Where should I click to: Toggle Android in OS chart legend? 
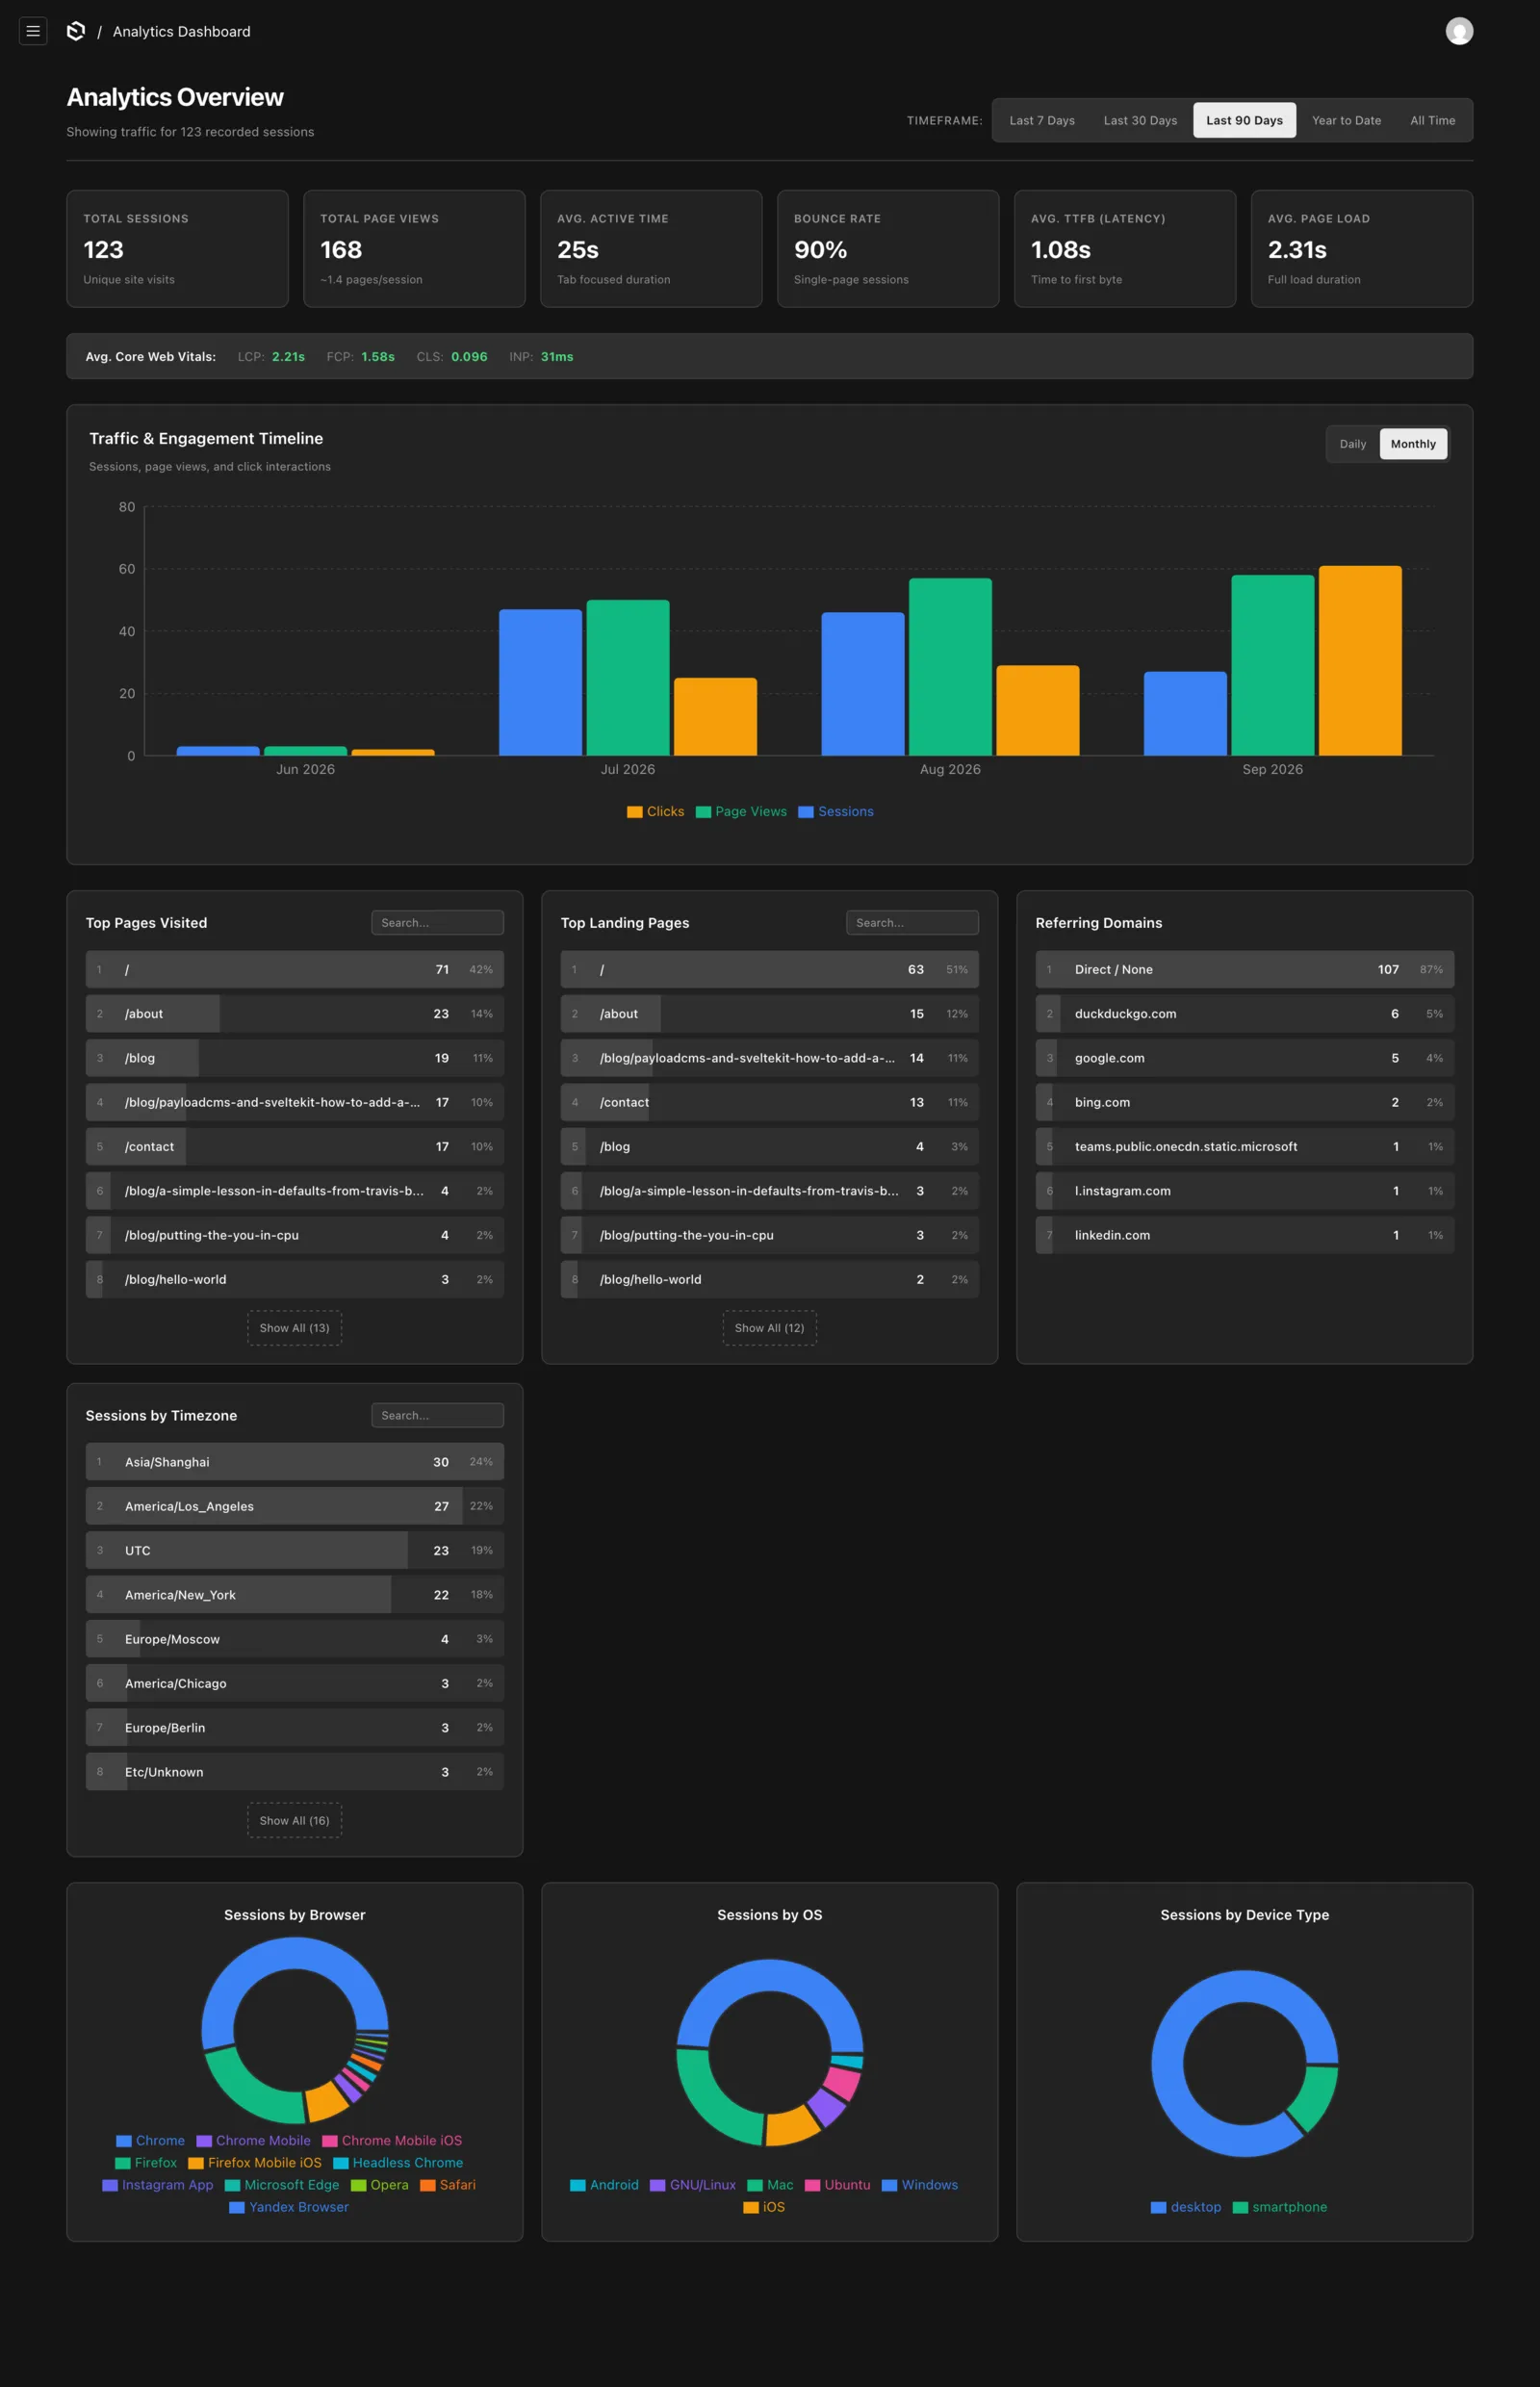[604, 2184]
